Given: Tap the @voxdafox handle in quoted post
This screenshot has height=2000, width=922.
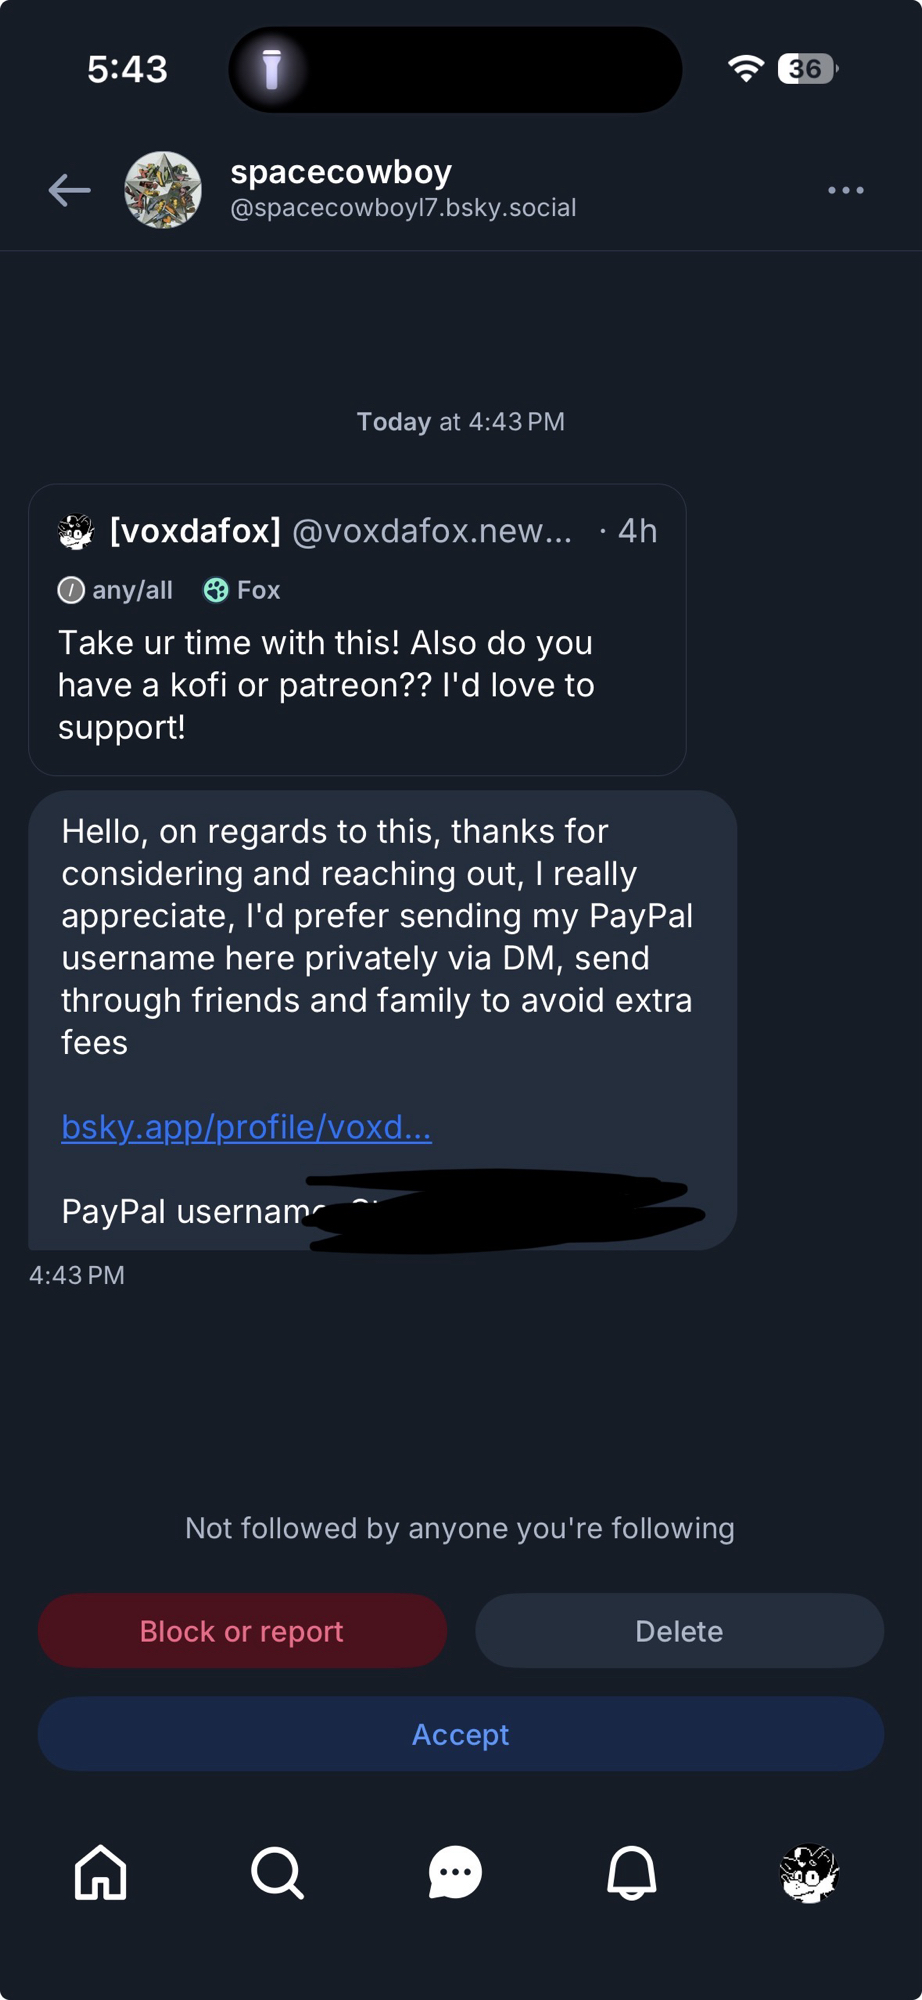Looking at the screenshot, I should click(432, 531).
